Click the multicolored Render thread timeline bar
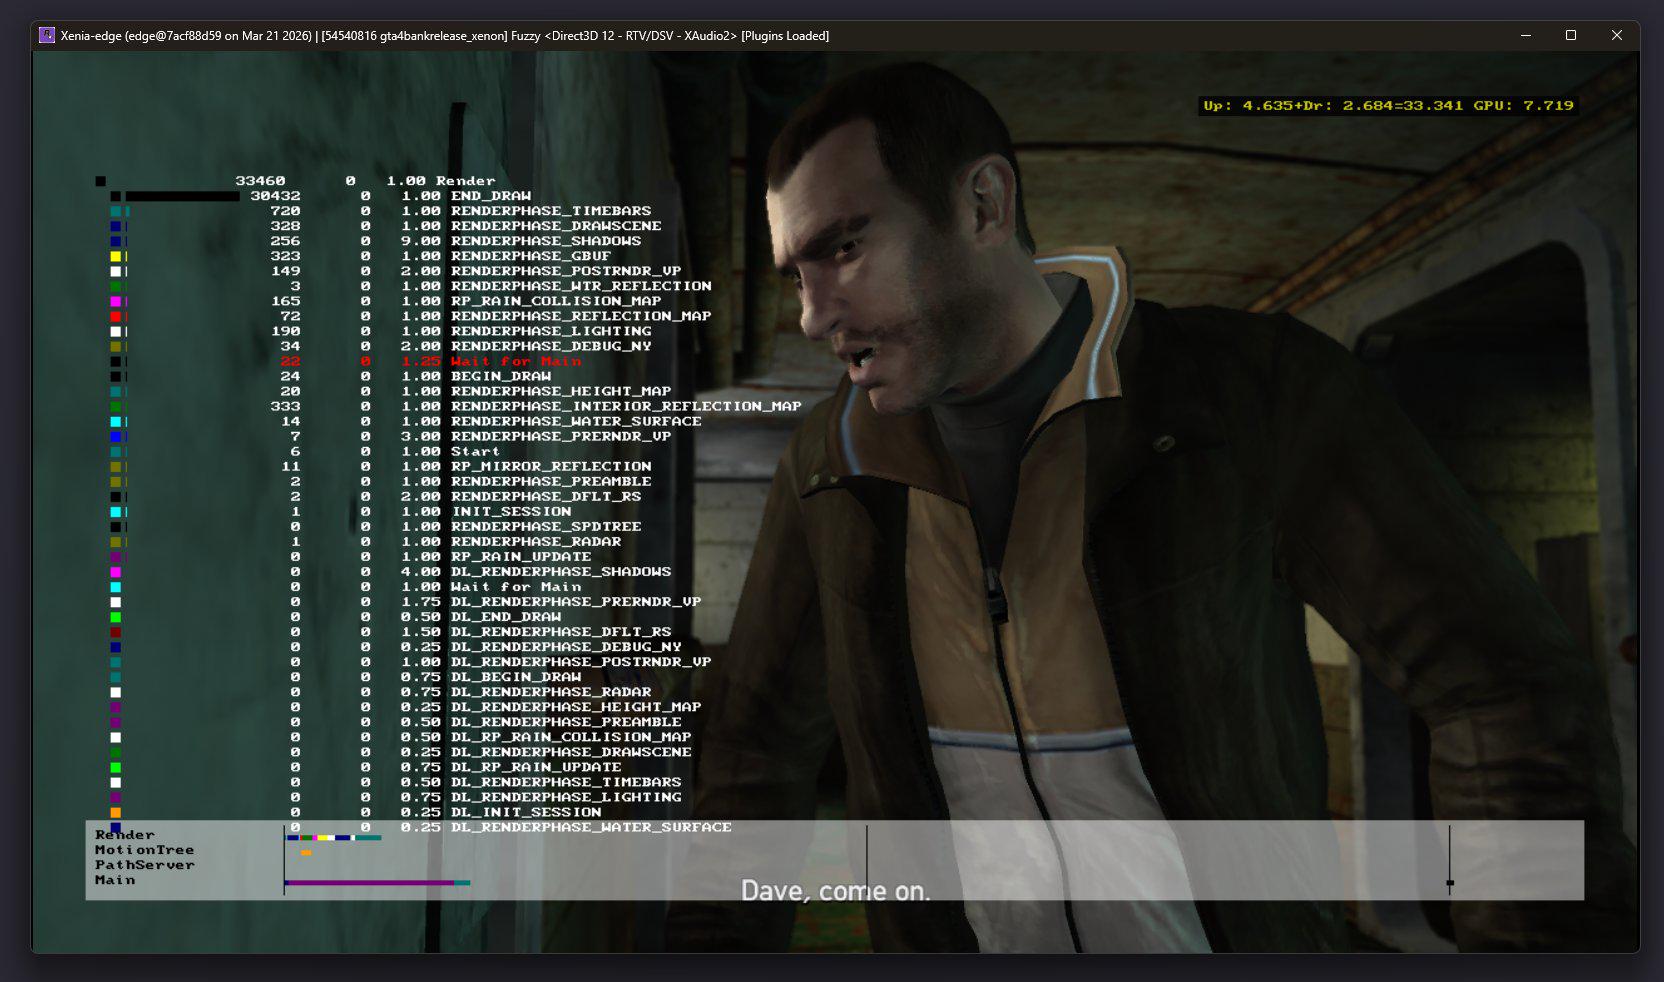The image size is (1664, 982). (333, 837)
